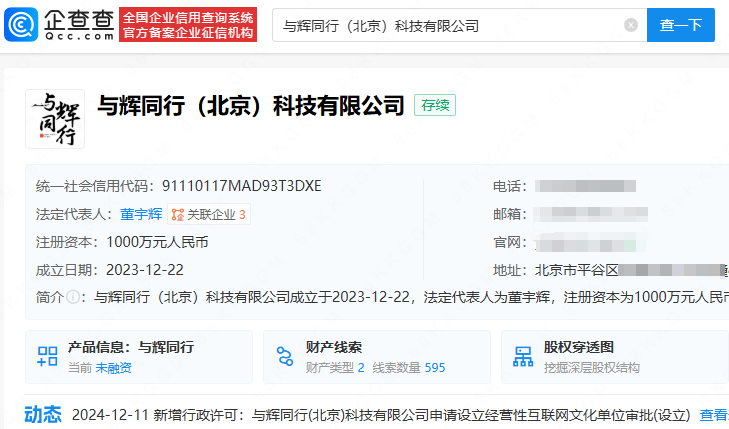Open the 财产线索 card
The width and height of the screenshot is (729, 429).
point(377,357)
